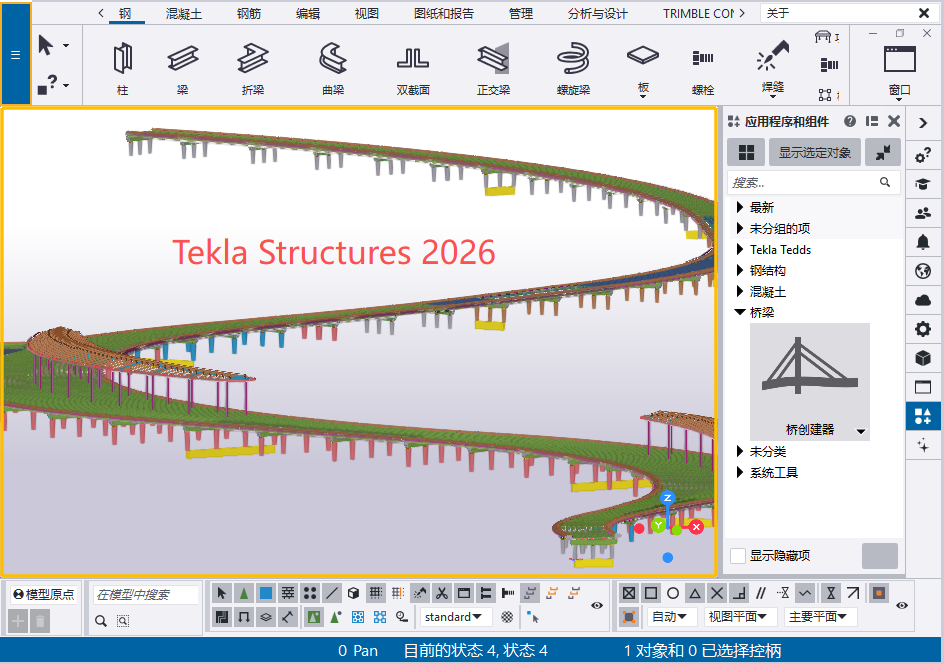The image size is (944, 664).
Task: Open the standard selection filter dropdown
Action: tap(456, 617)
